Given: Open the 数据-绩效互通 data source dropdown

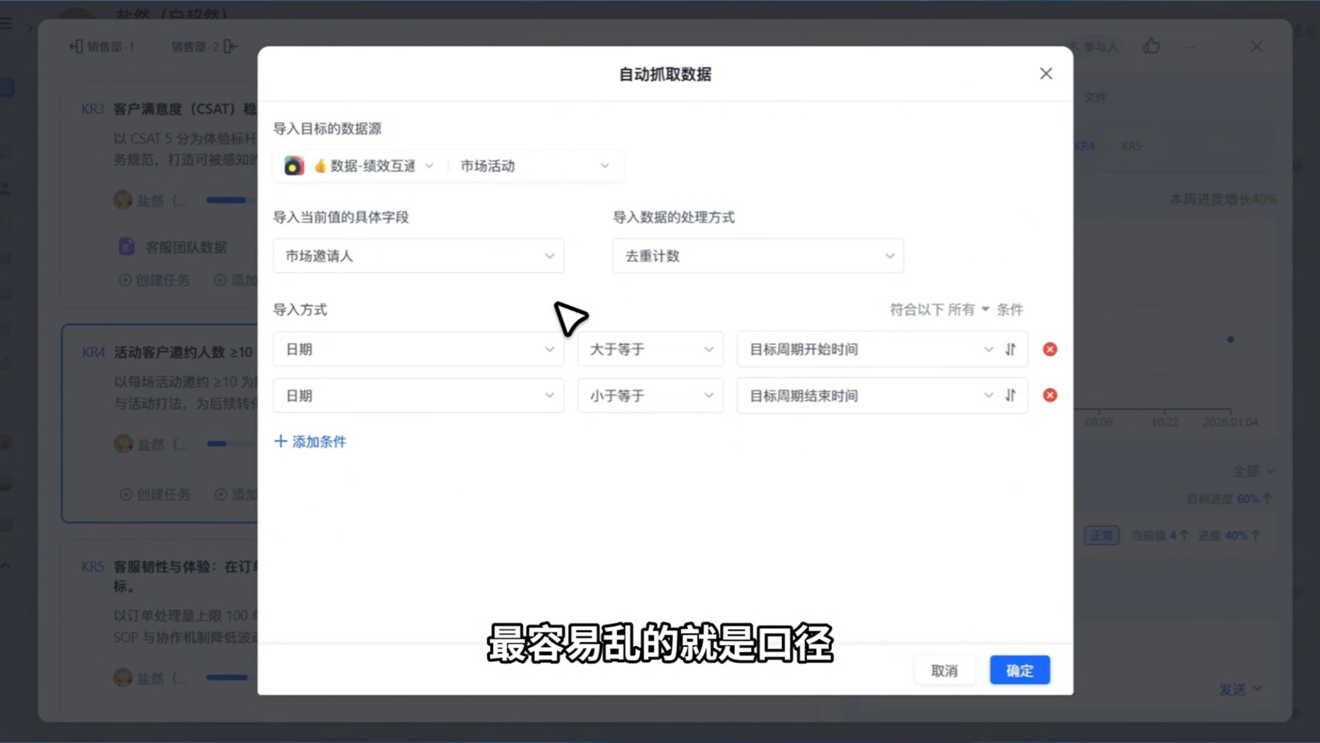Looking at the screenshot, I should (374, 166).
